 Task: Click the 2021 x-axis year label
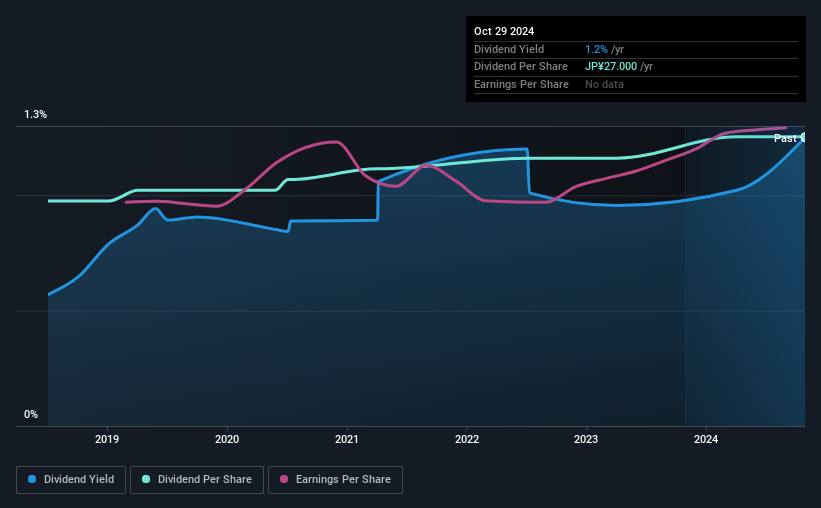coord(347,439)
